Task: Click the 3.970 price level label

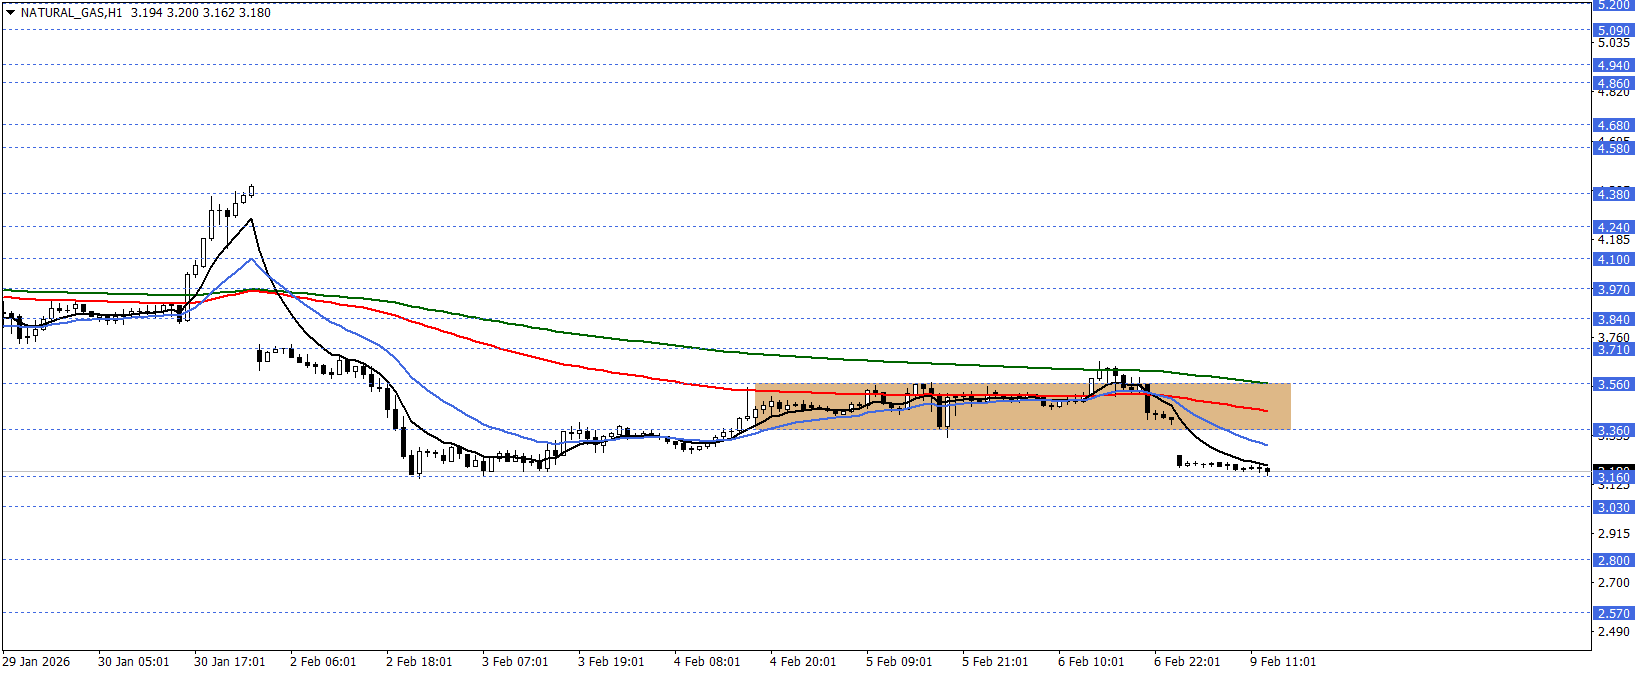Action: pyautogui.click(x=1612, y=289)
